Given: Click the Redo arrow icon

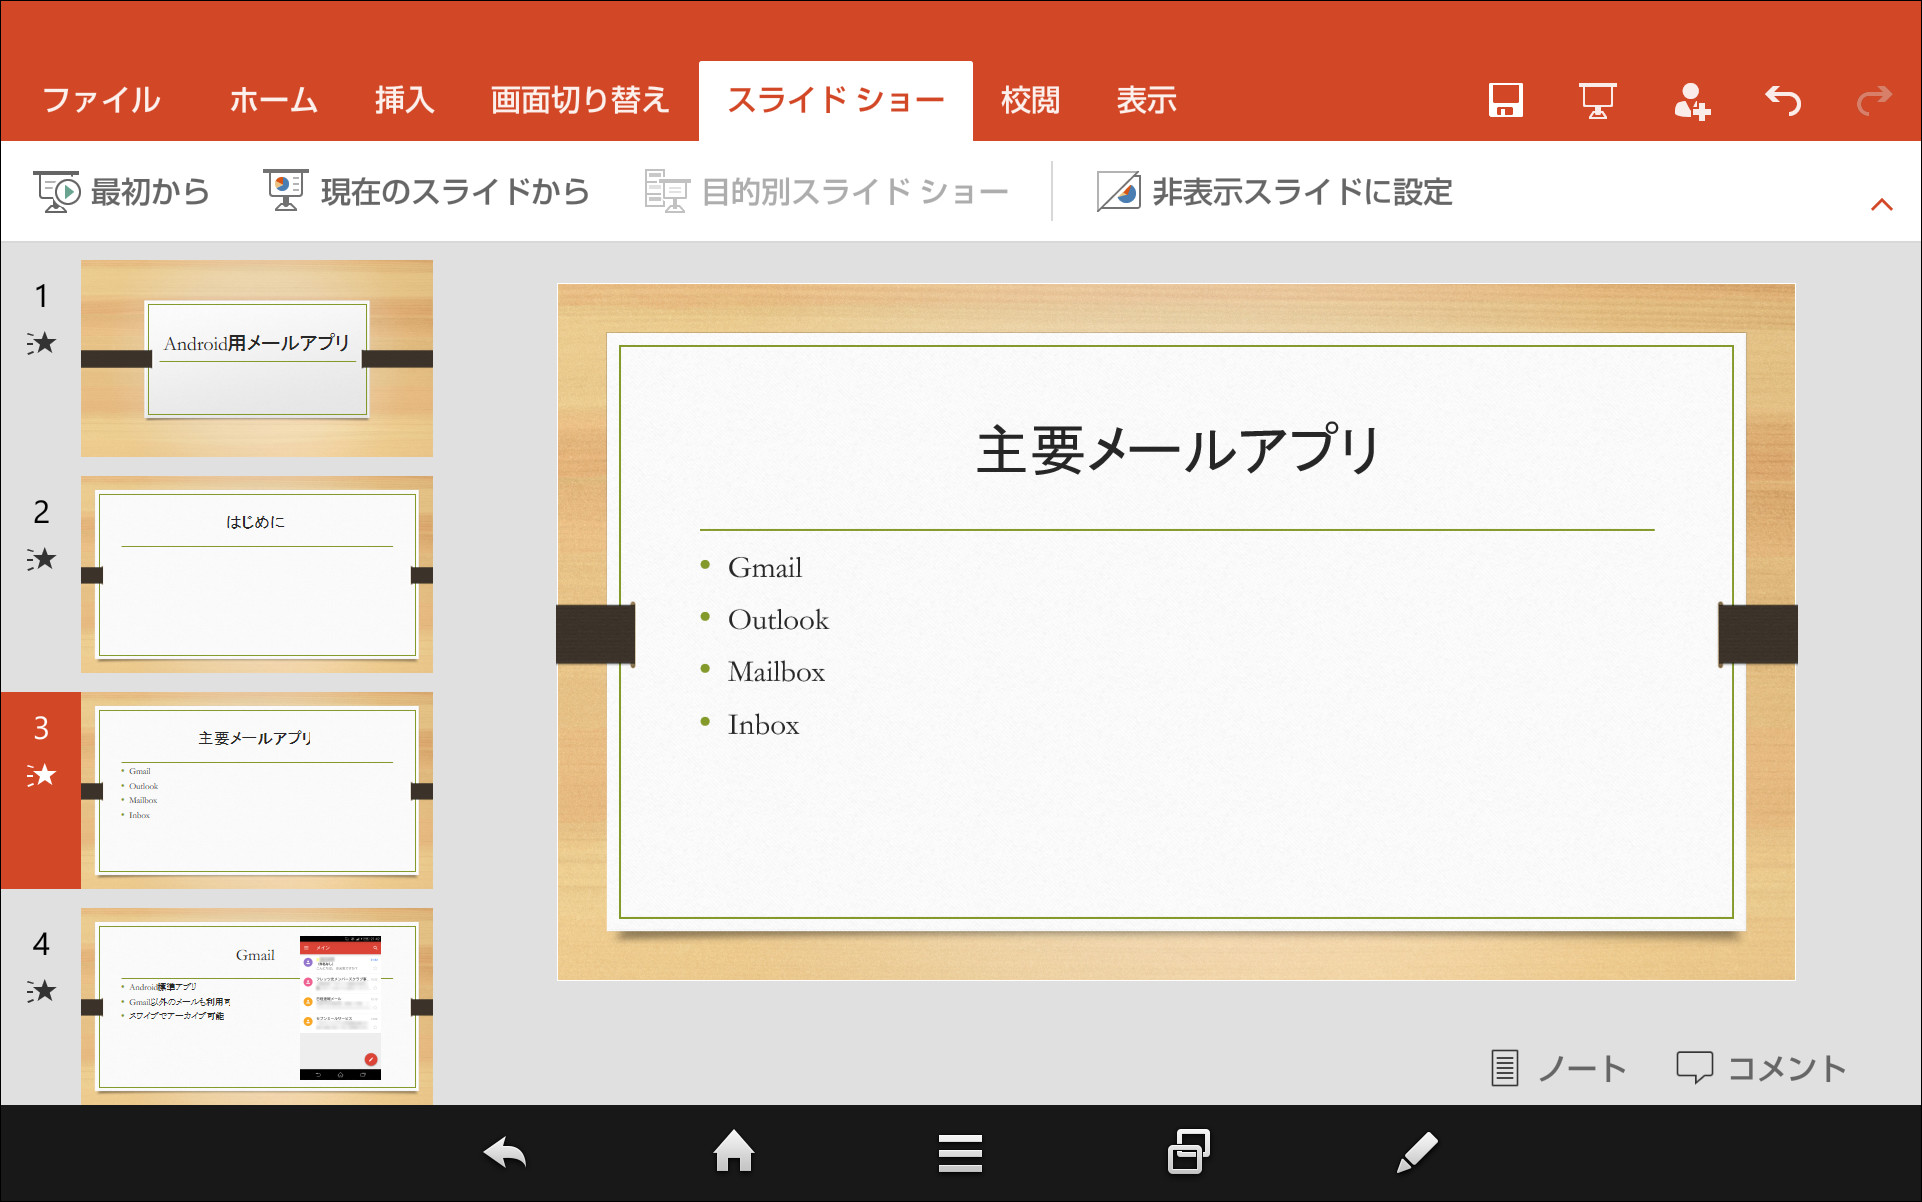Looking at the screenshot, I should point(1872,99).
